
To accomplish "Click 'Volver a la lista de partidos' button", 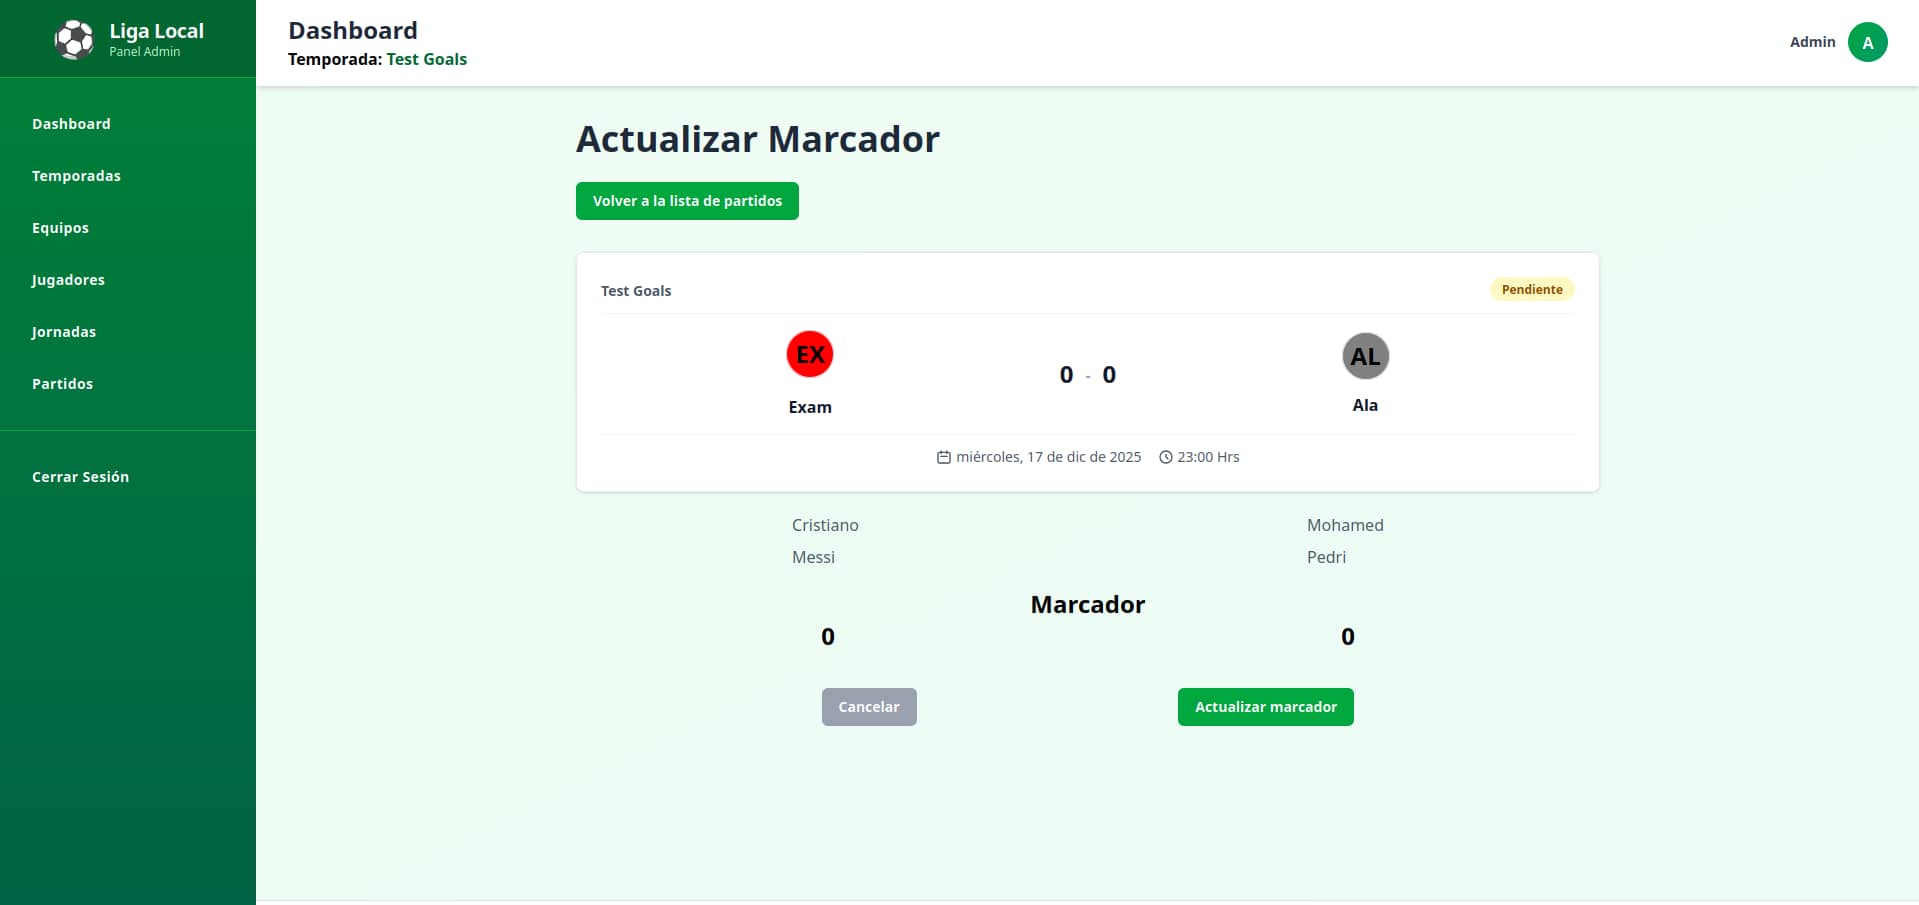I will click(687, 201).
